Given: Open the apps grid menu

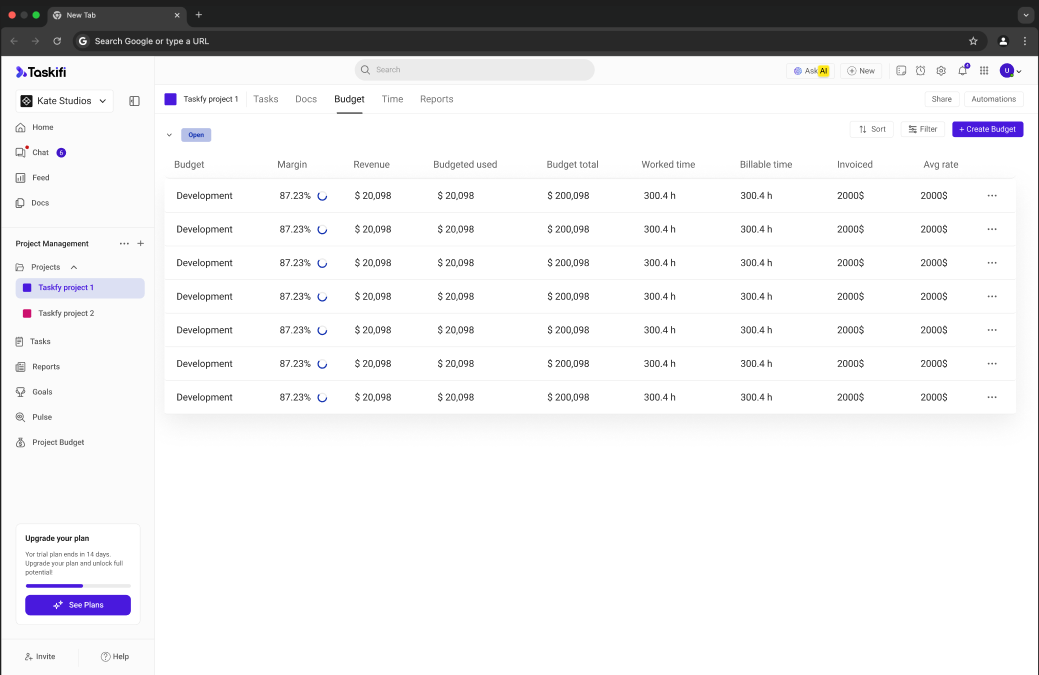Looking at the screenshot, I should click(x=984, y=71).
